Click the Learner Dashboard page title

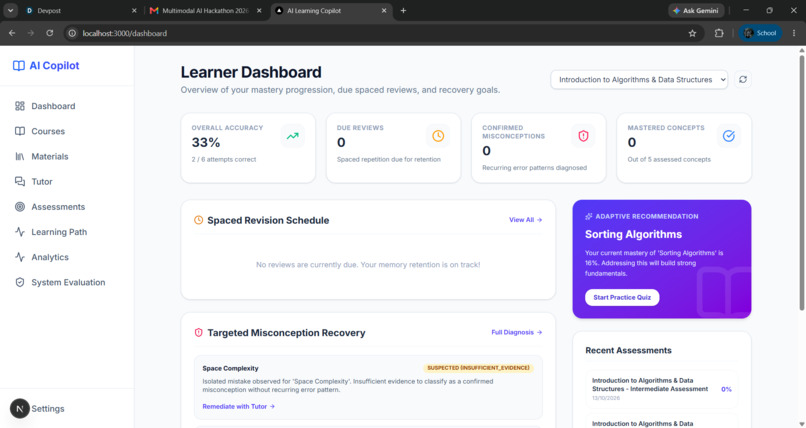coord(251,72)
